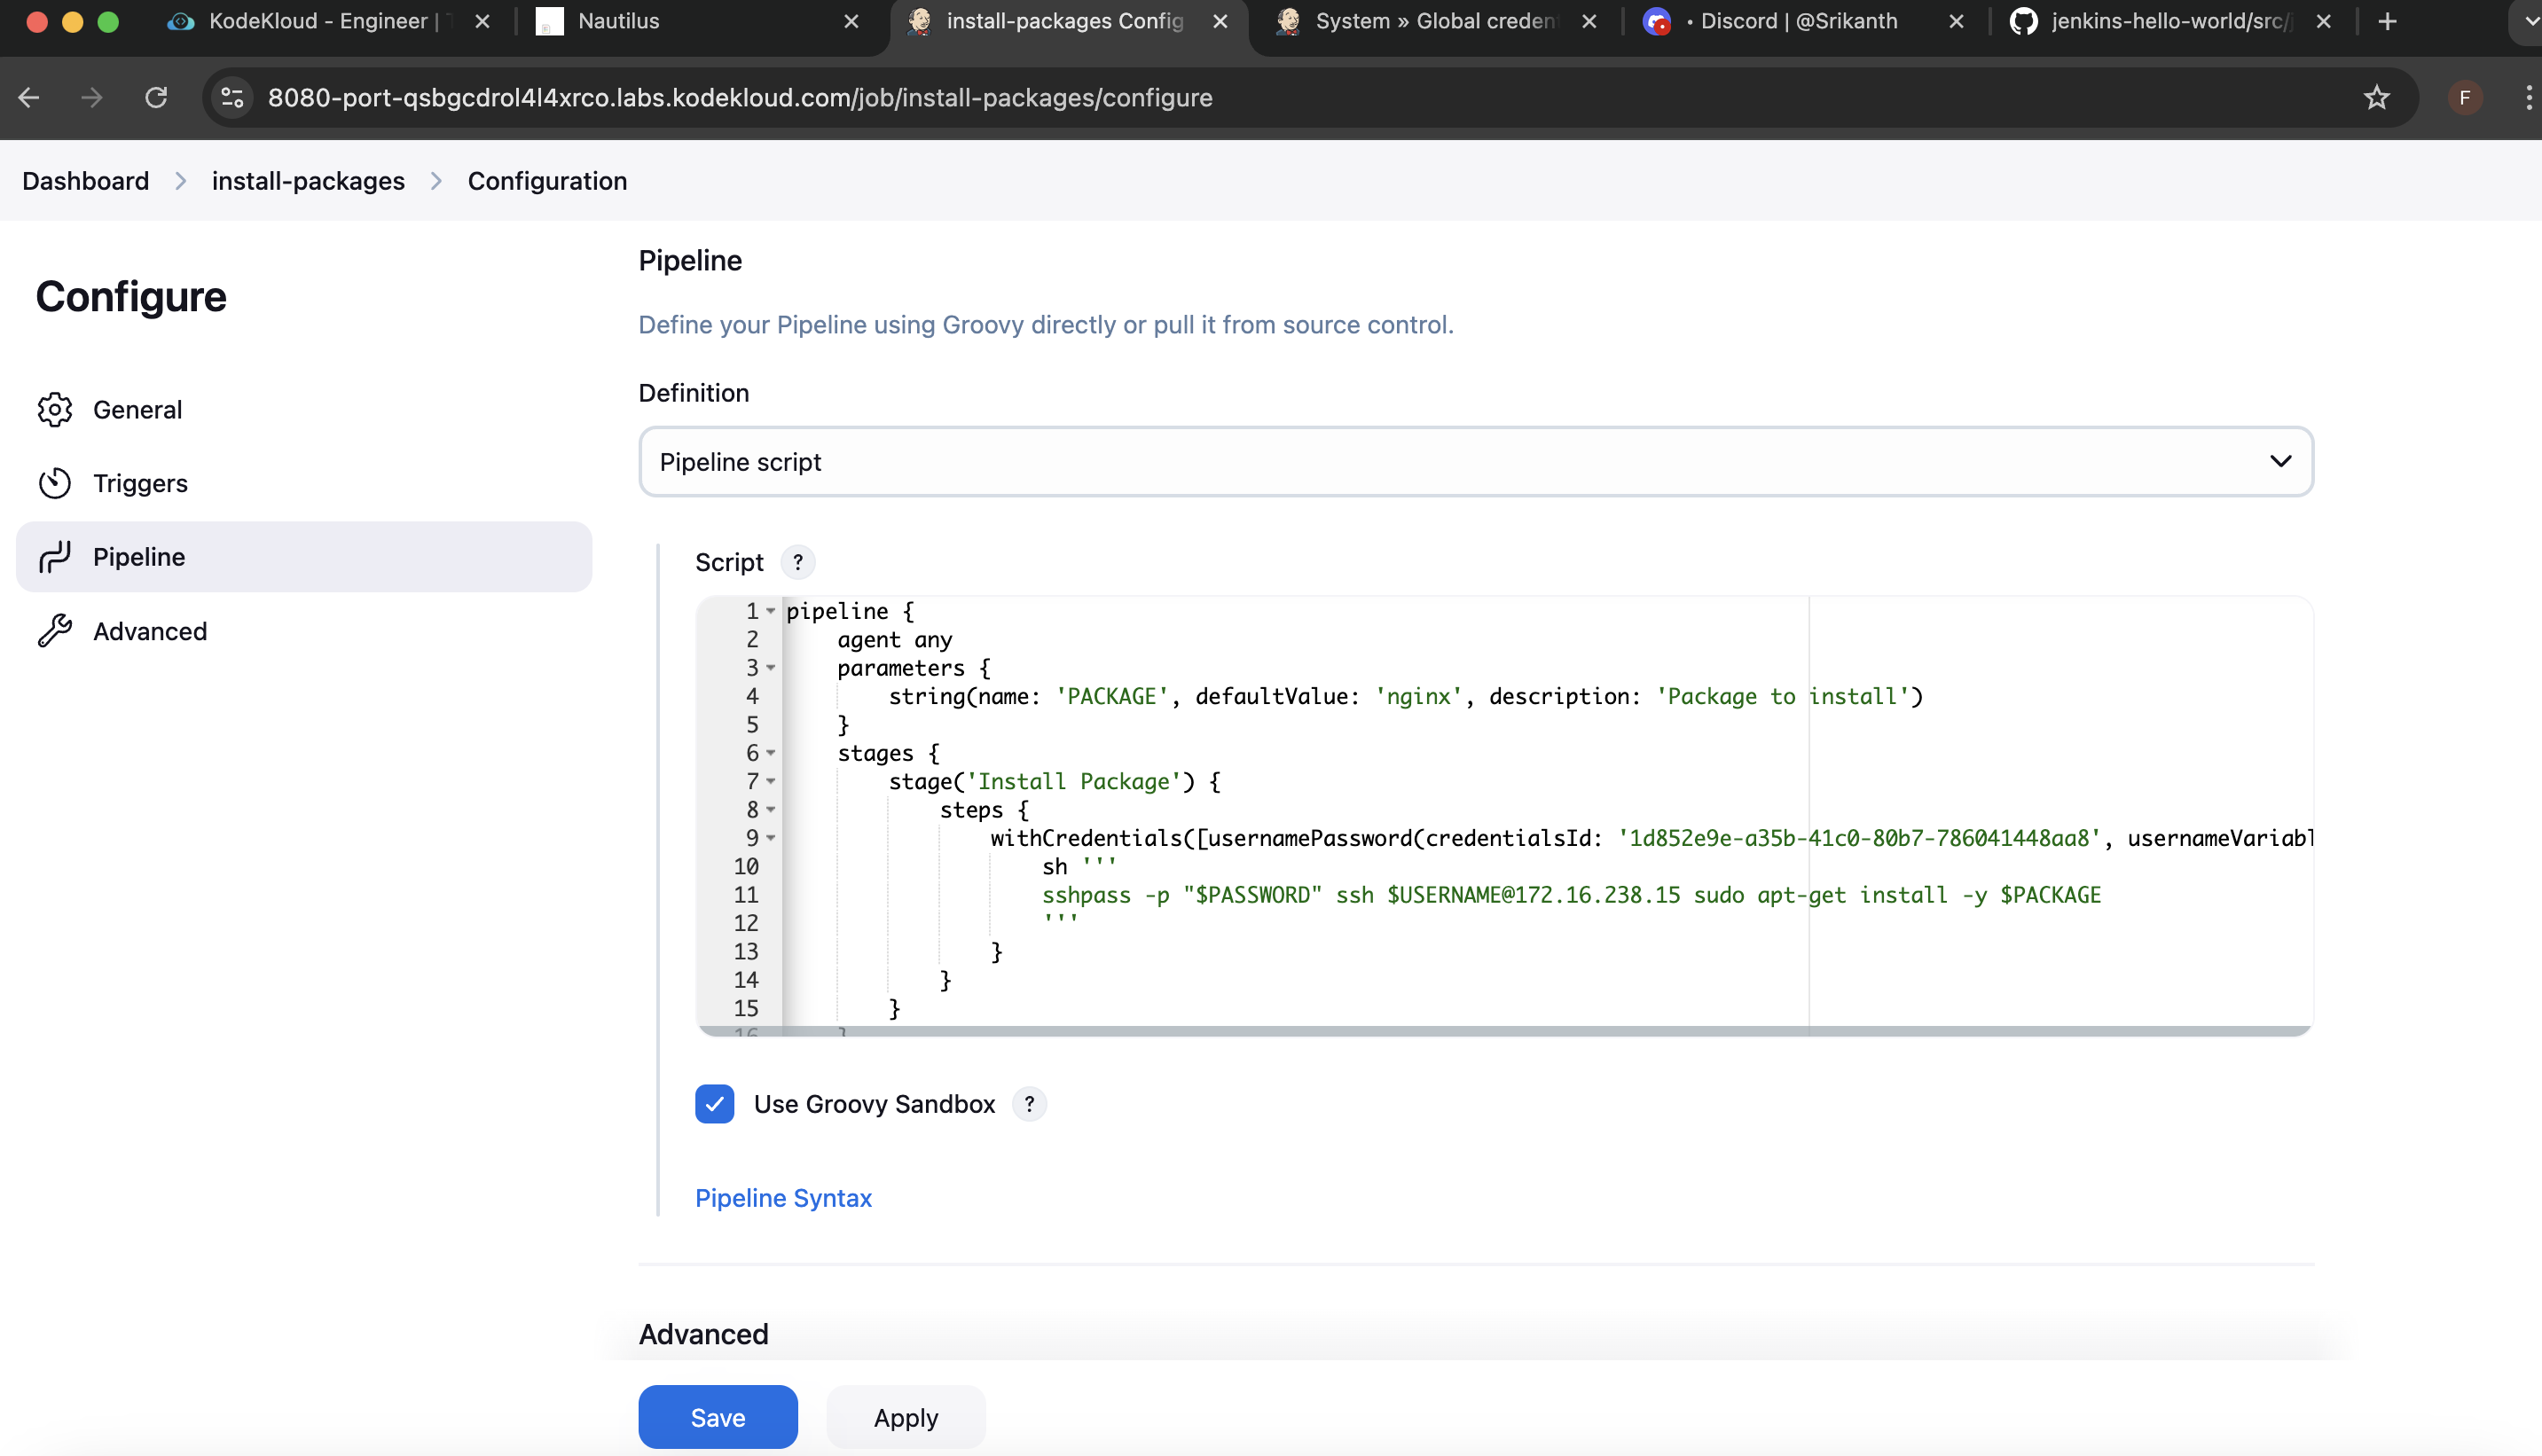The image size is (2542, 1456).
Task: Open new browser tab with plus icon
Action: pos(2388,21)
